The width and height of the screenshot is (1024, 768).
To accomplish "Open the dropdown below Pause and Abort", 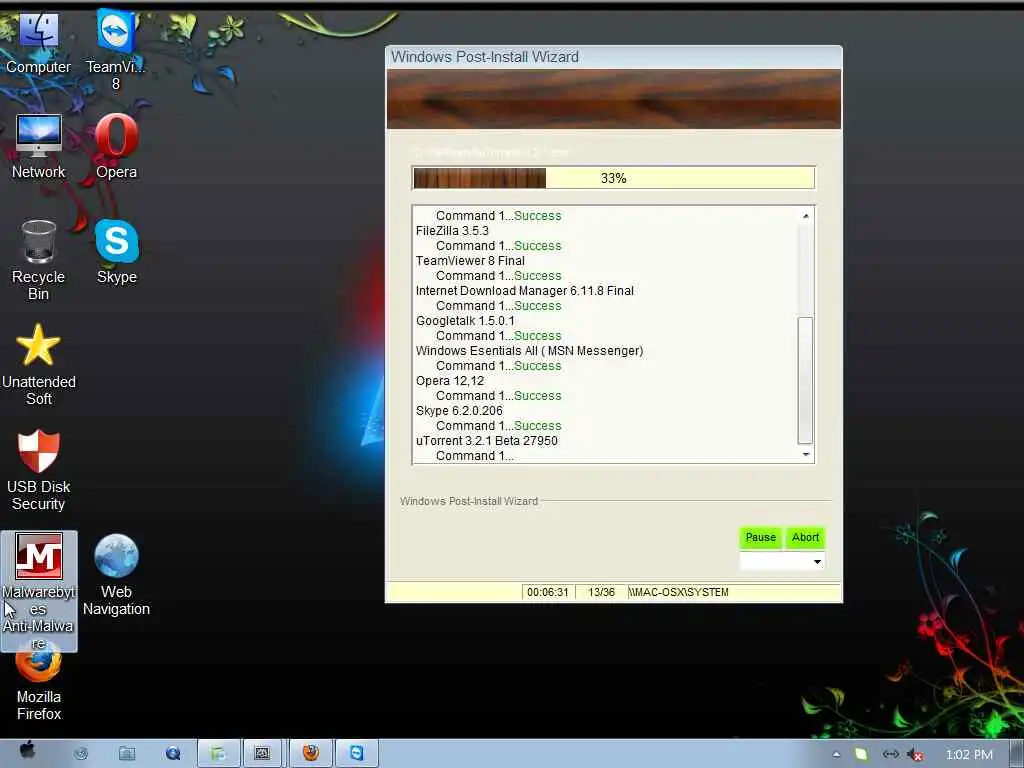I will point(782,561).
